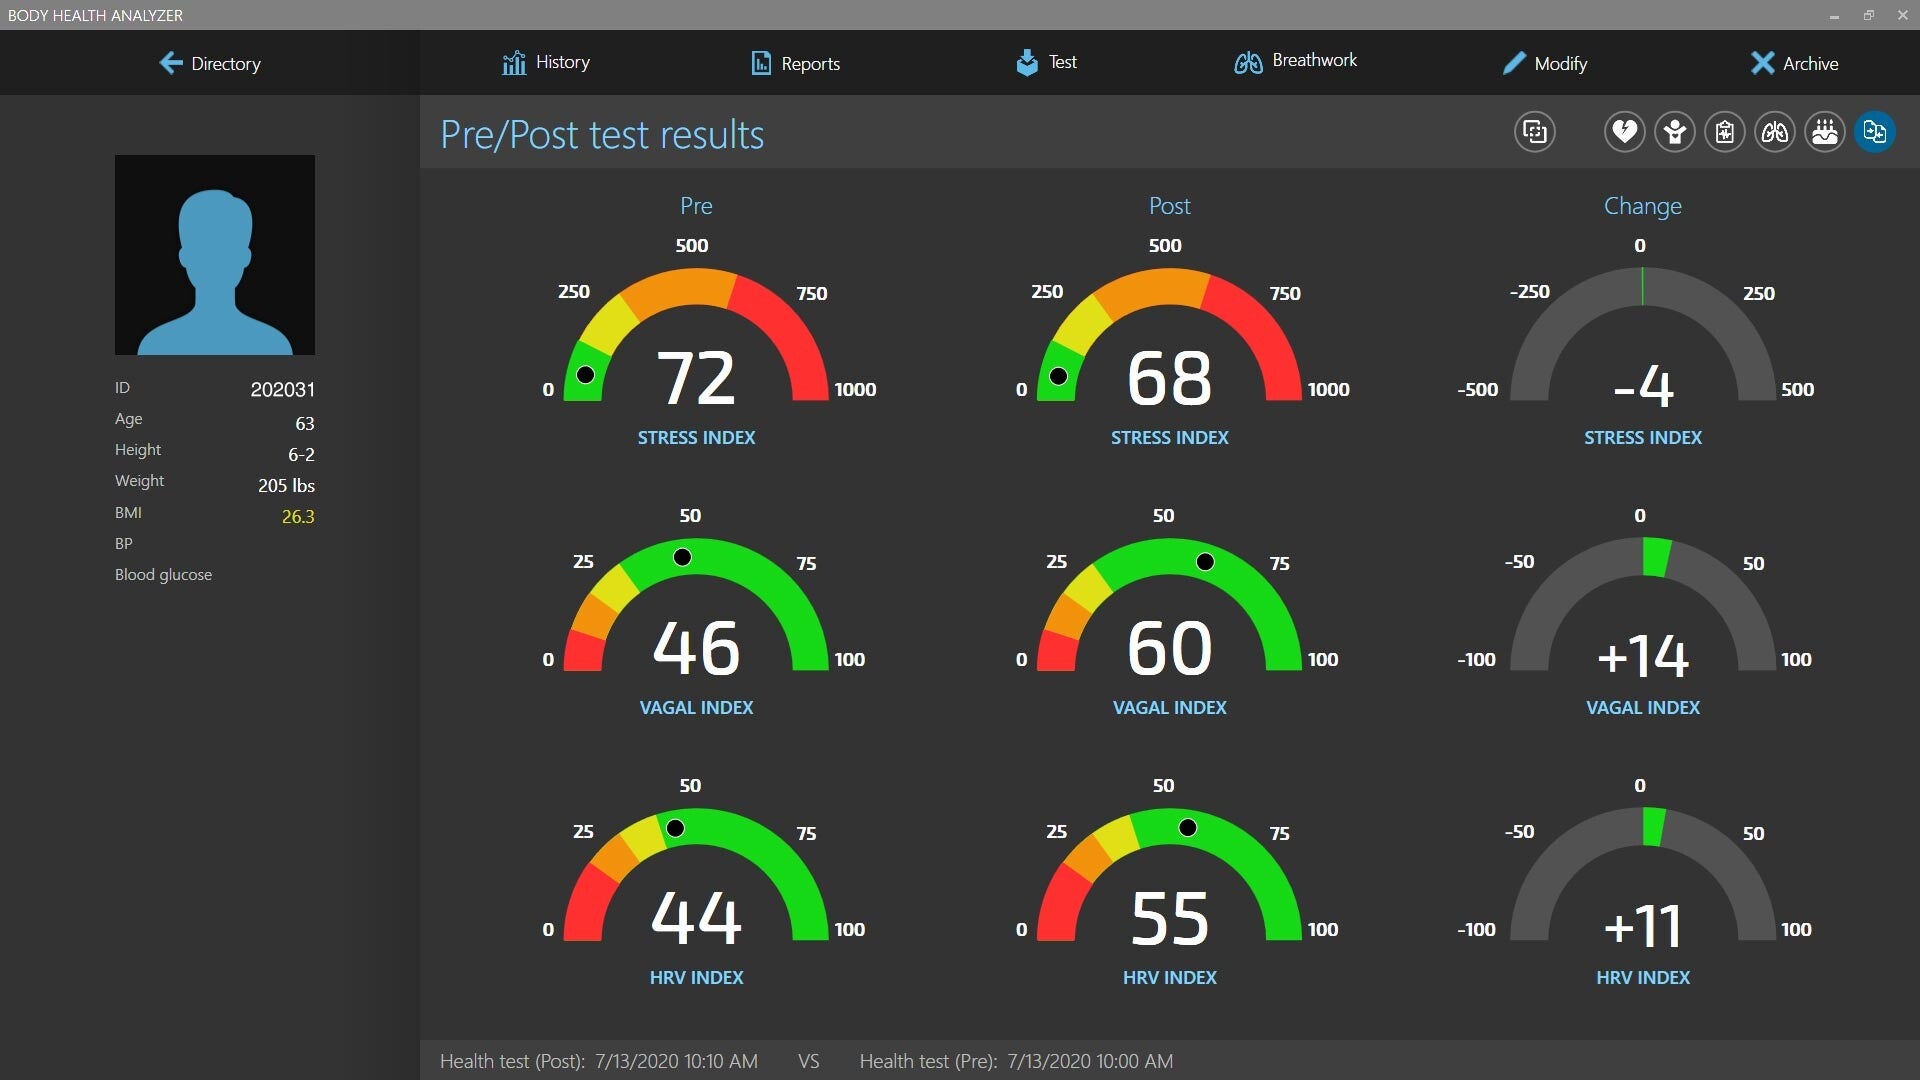1920x1080 pixels.
Task: Archive this patient record
Action: pos(1795,63)
